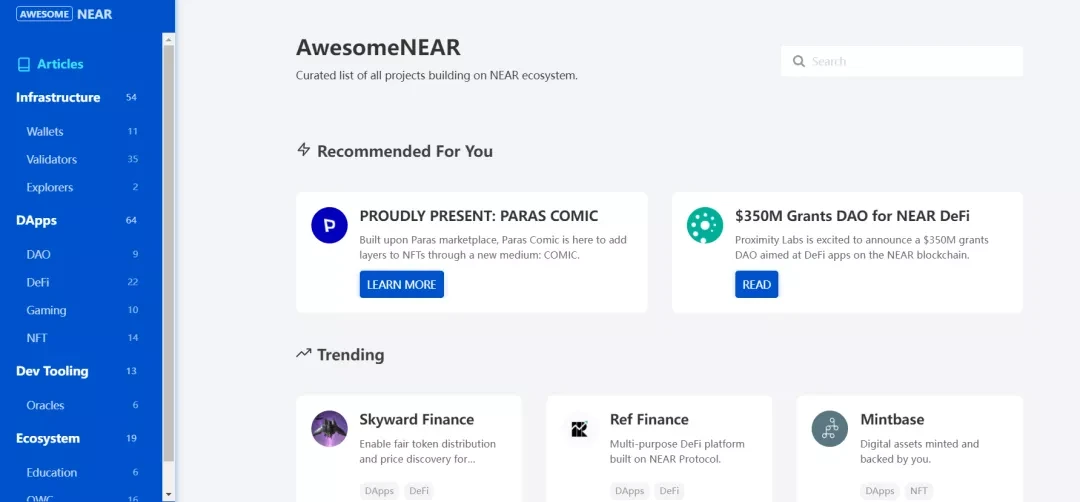Click the search magnifier icon
This screenshot has width=1080, height=502.
(x=799, y=62)
